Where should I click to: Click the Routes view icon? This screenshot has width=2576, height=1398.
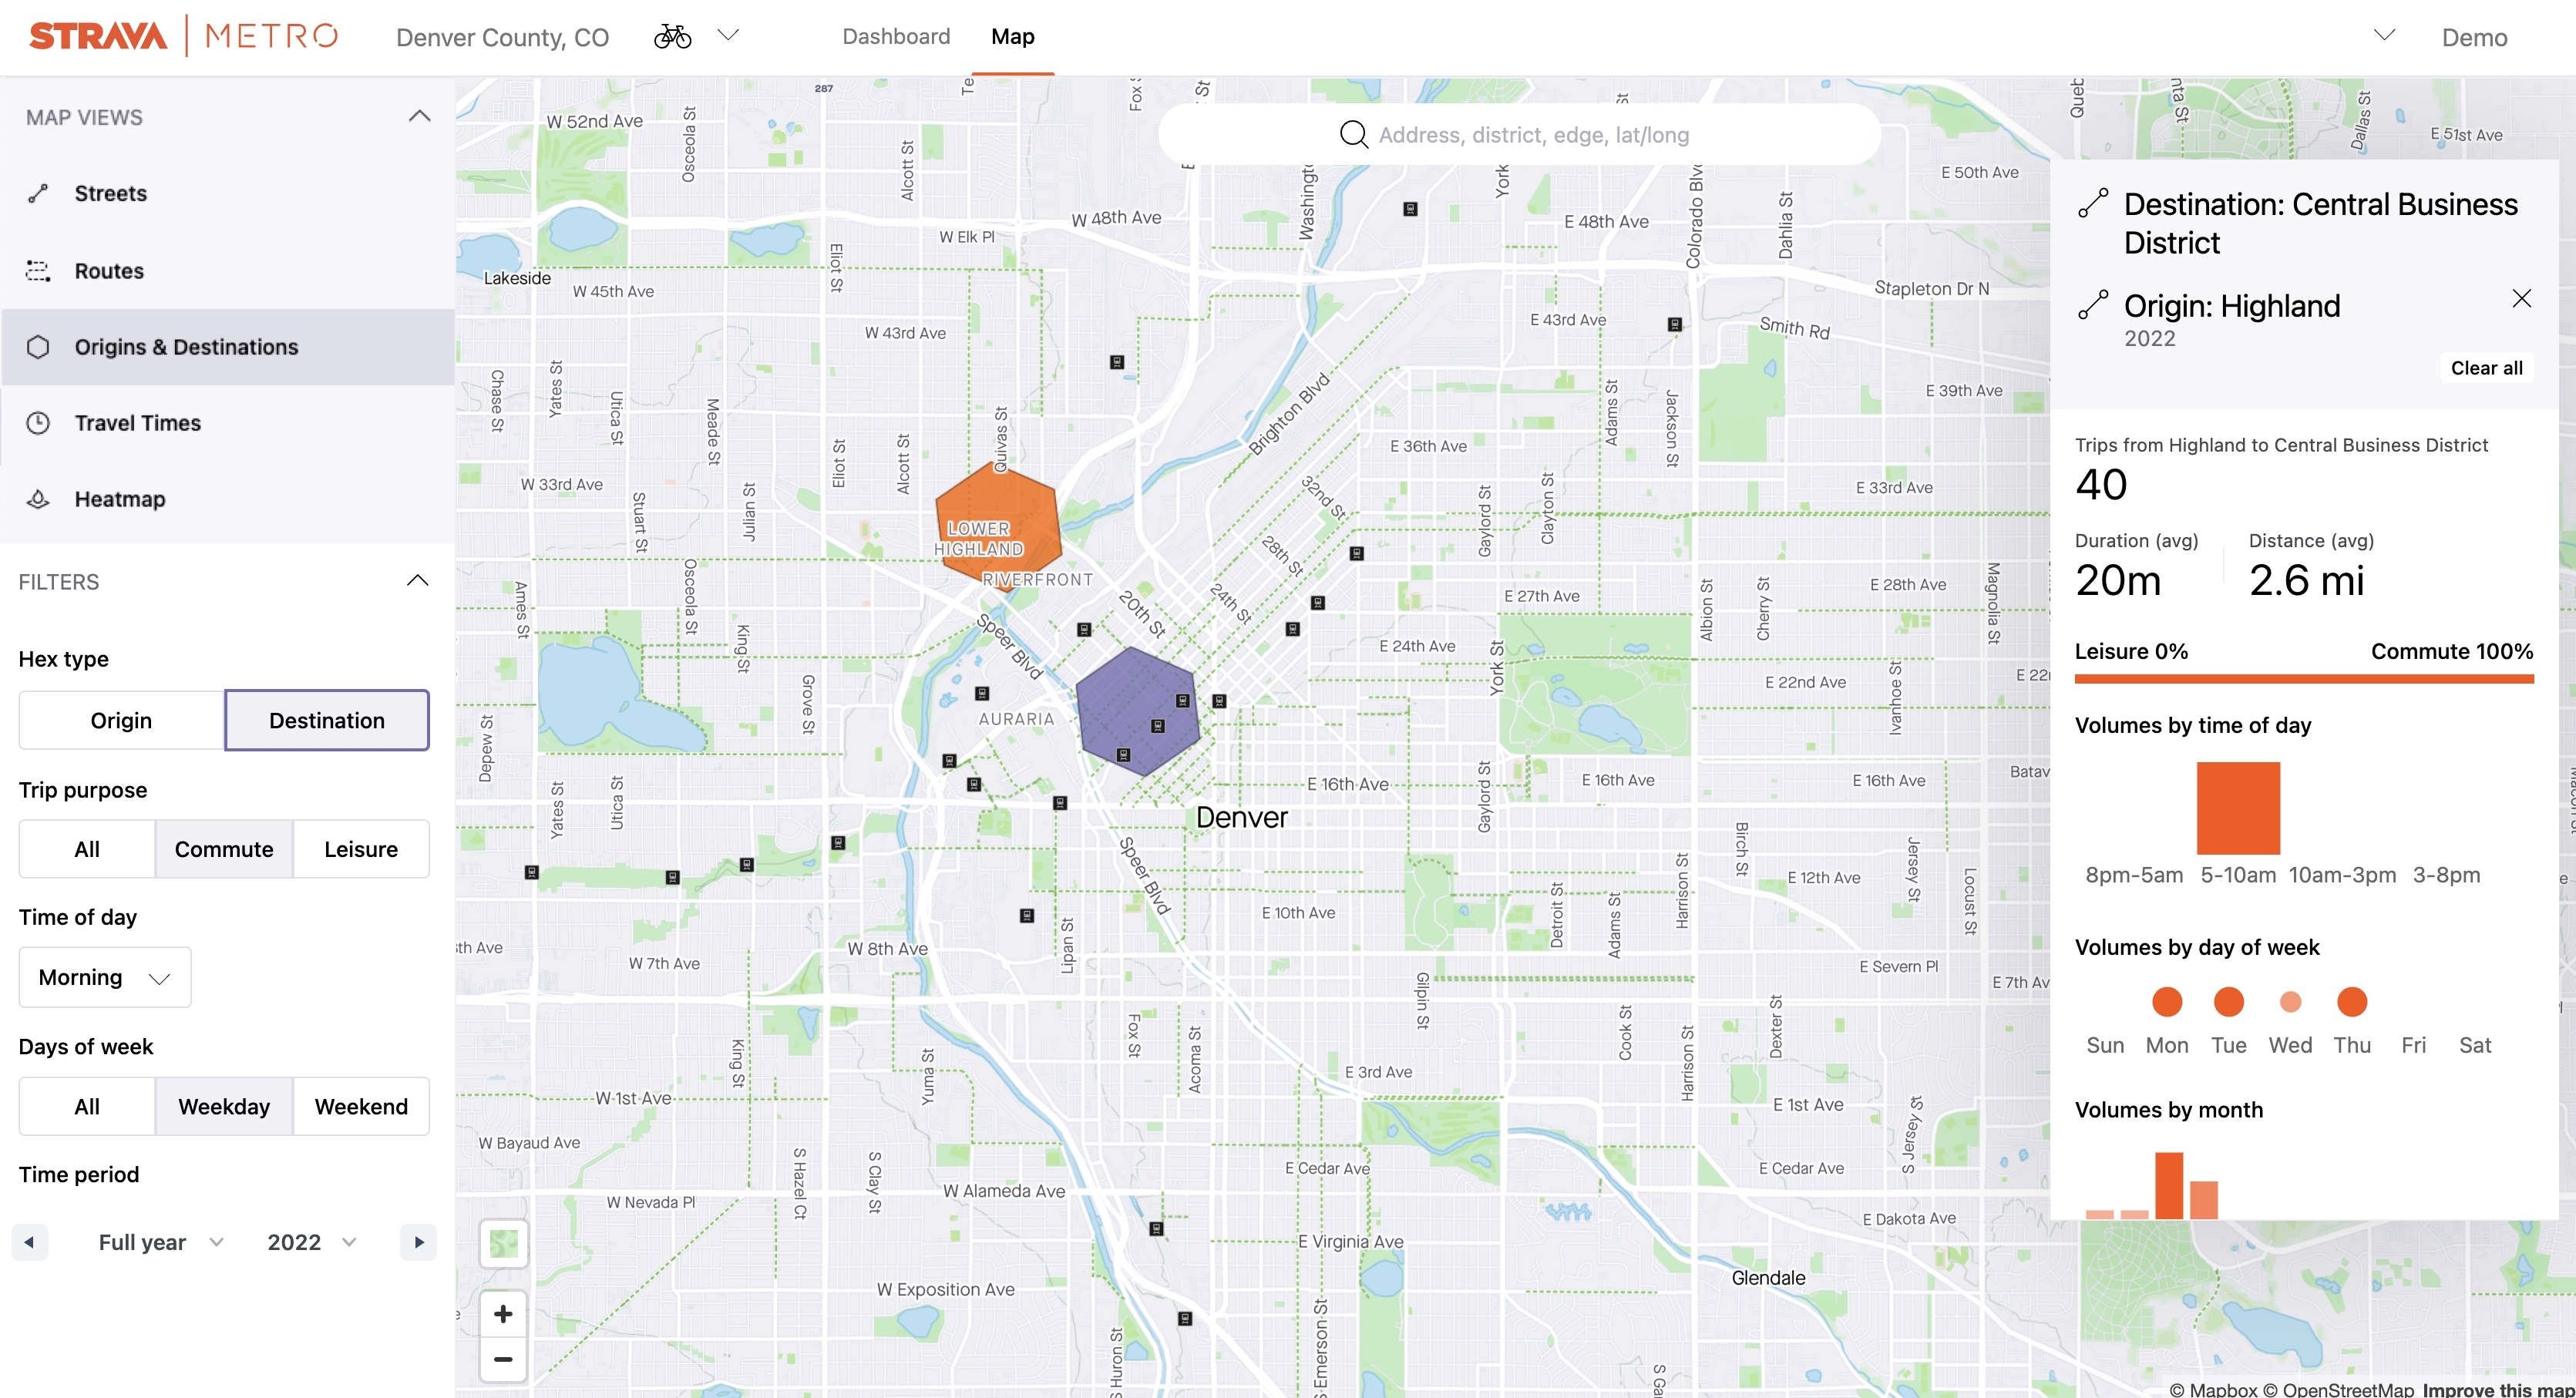[38, 270]
